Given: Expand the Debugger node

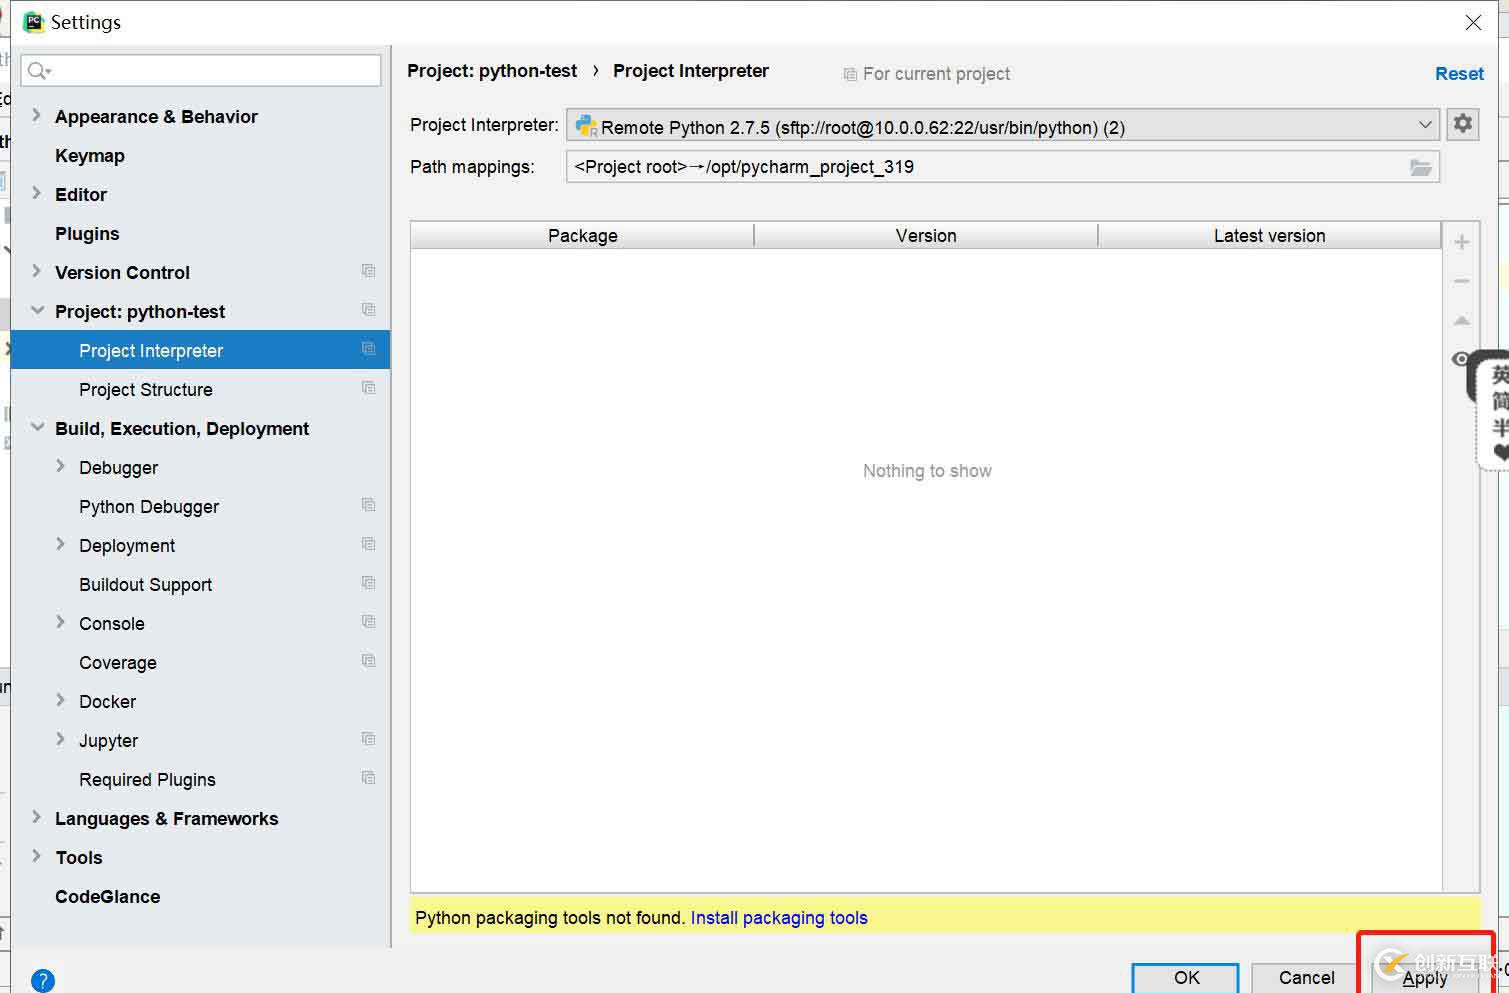Looking at the screenshot, I should (x=60, y=466).
